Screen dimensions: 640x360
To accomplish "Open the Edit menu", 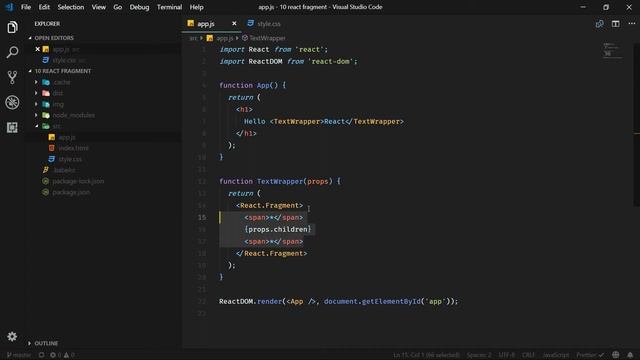I will coord(44,7).
